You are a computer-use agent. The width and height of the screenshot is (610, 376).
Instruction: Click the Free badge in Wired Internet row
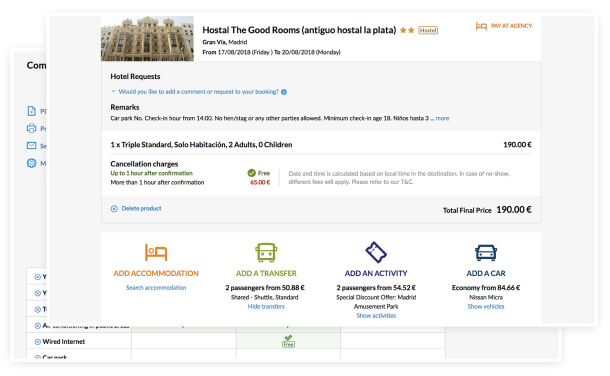[288, 341]
